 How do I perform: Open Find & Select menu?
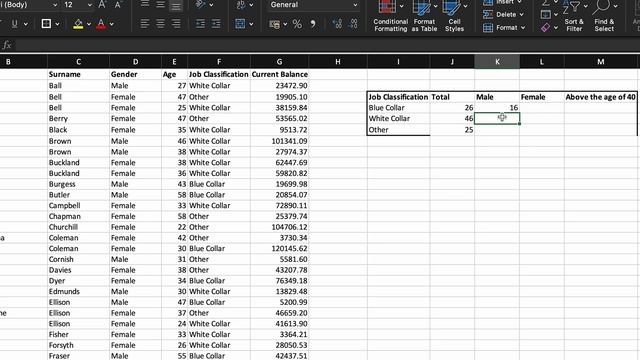pyautogui.click(x=604, y=16)
